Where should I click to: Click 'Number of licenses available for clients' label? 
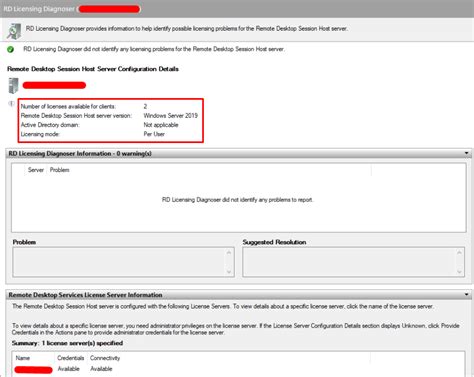(x=68, y=106)
